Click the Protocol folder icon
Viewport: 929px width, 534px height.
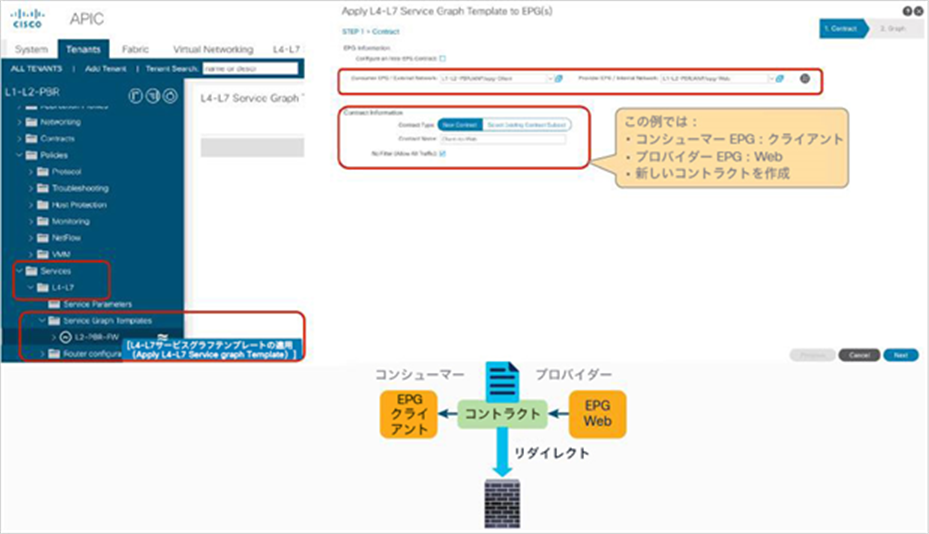click(43, 172)
